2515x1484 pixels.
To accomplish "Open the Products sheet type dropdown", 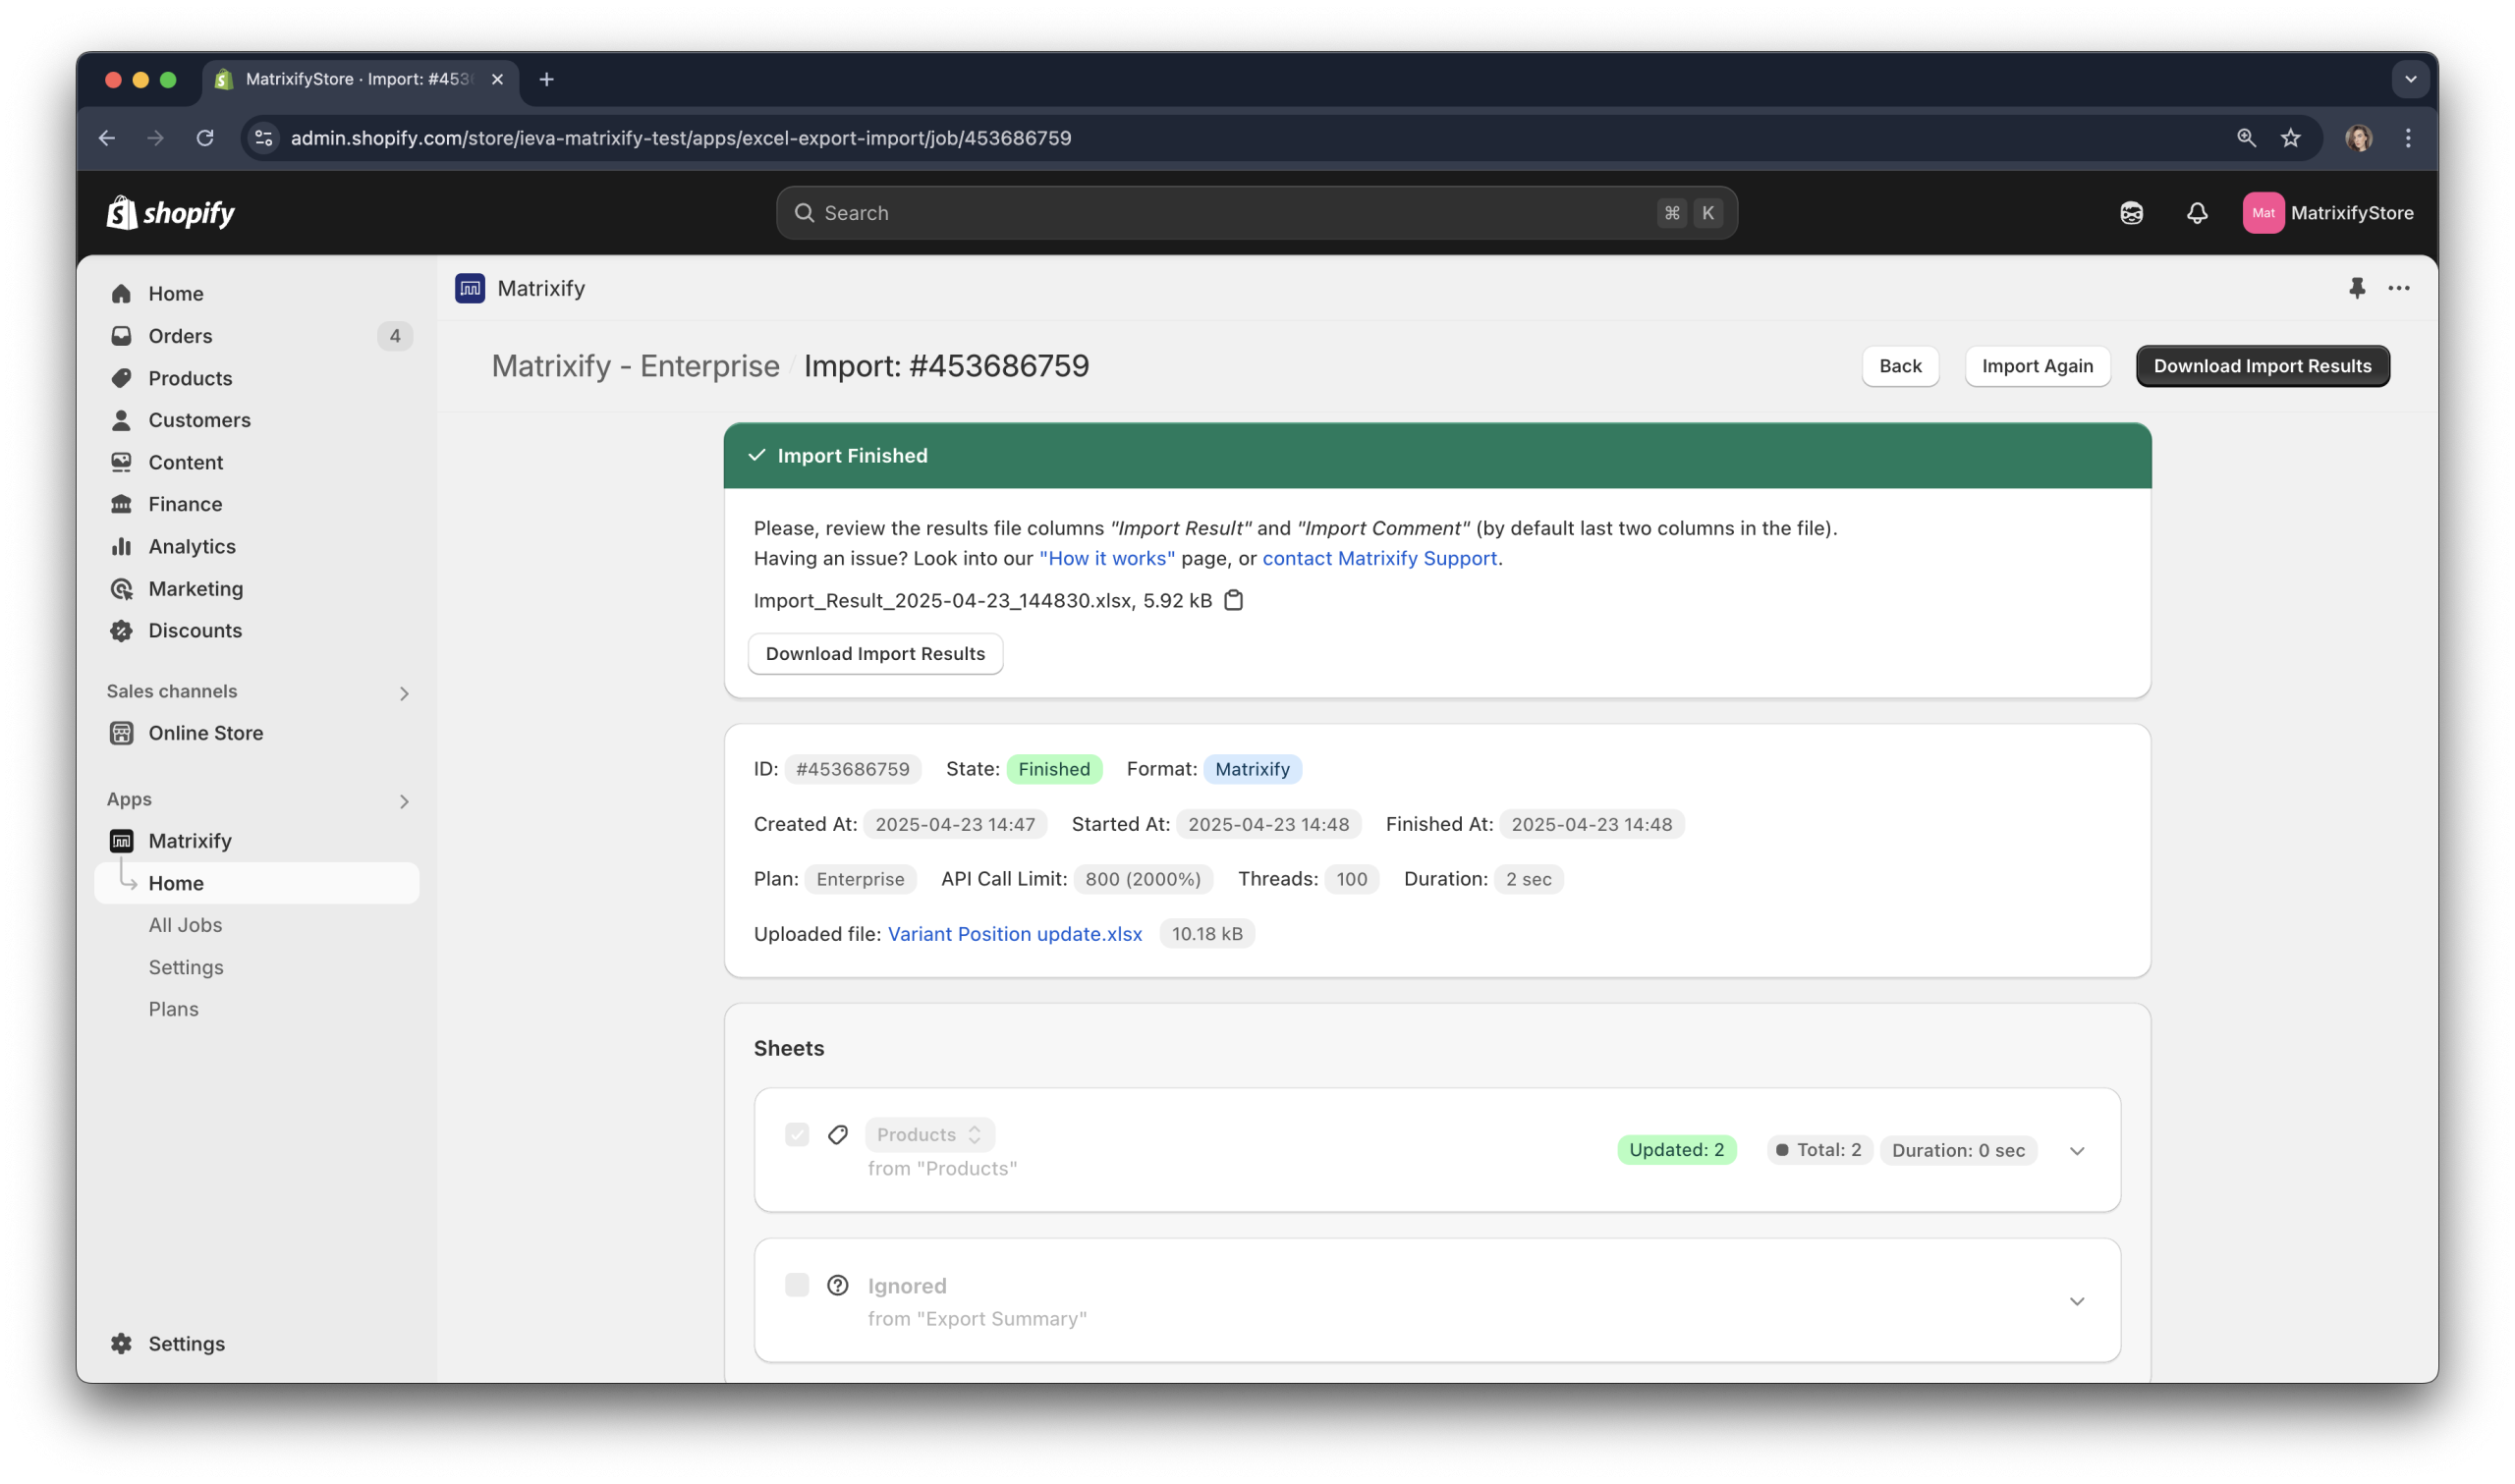I will point(928,1134).
